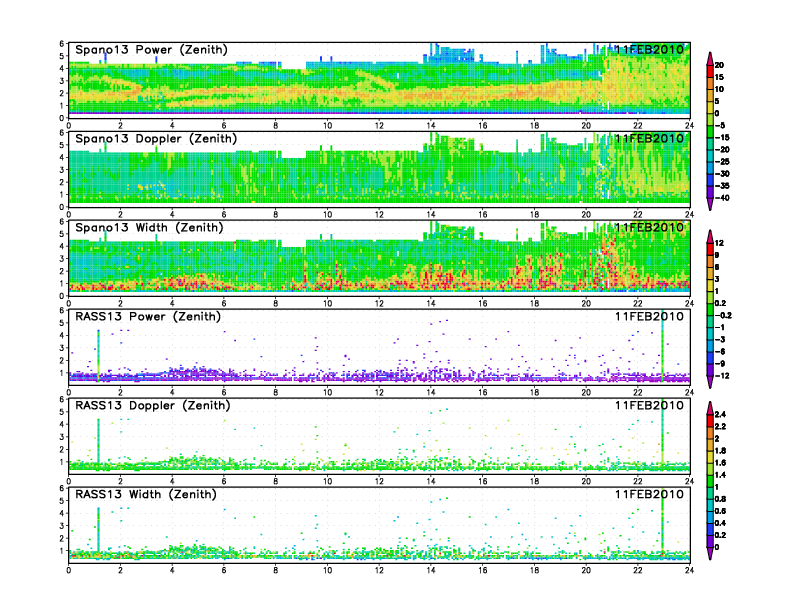The image size is (792, 612).
Task: Click the RASS13 Width (Zenith) panel title
Action: click(145, 494)
